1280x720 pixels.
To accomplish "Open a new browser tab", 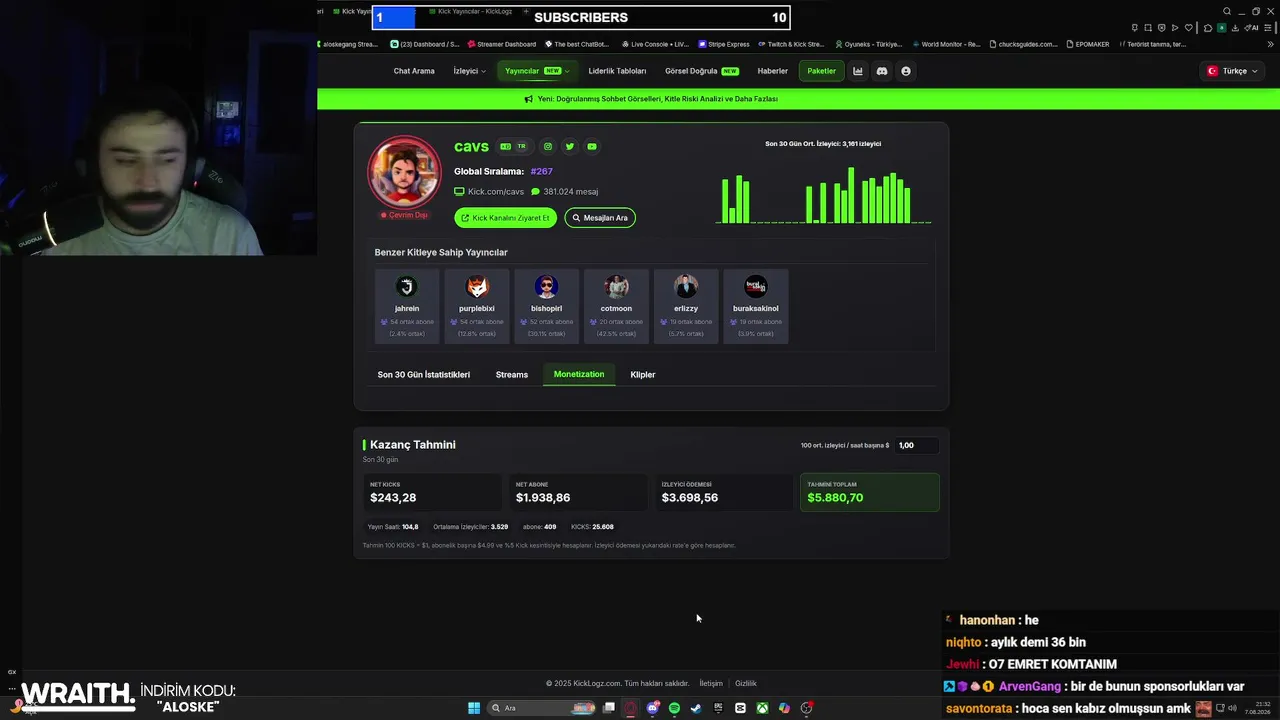I will coord(526,11).
